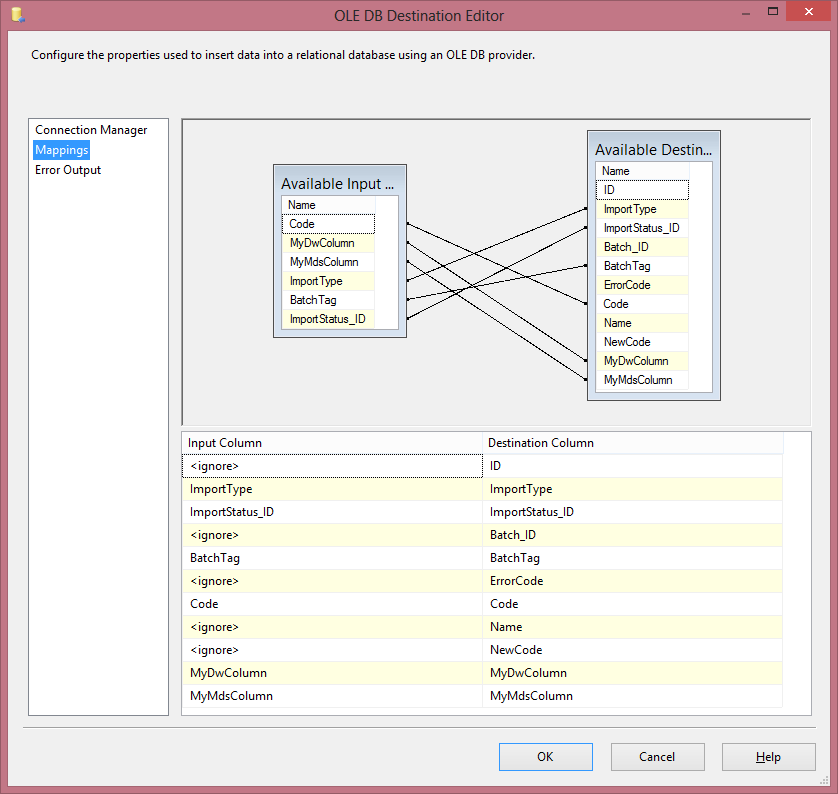The image size is (838, 794).
Task: Open the Connection Manager page
Action: (x=91, y=130)
